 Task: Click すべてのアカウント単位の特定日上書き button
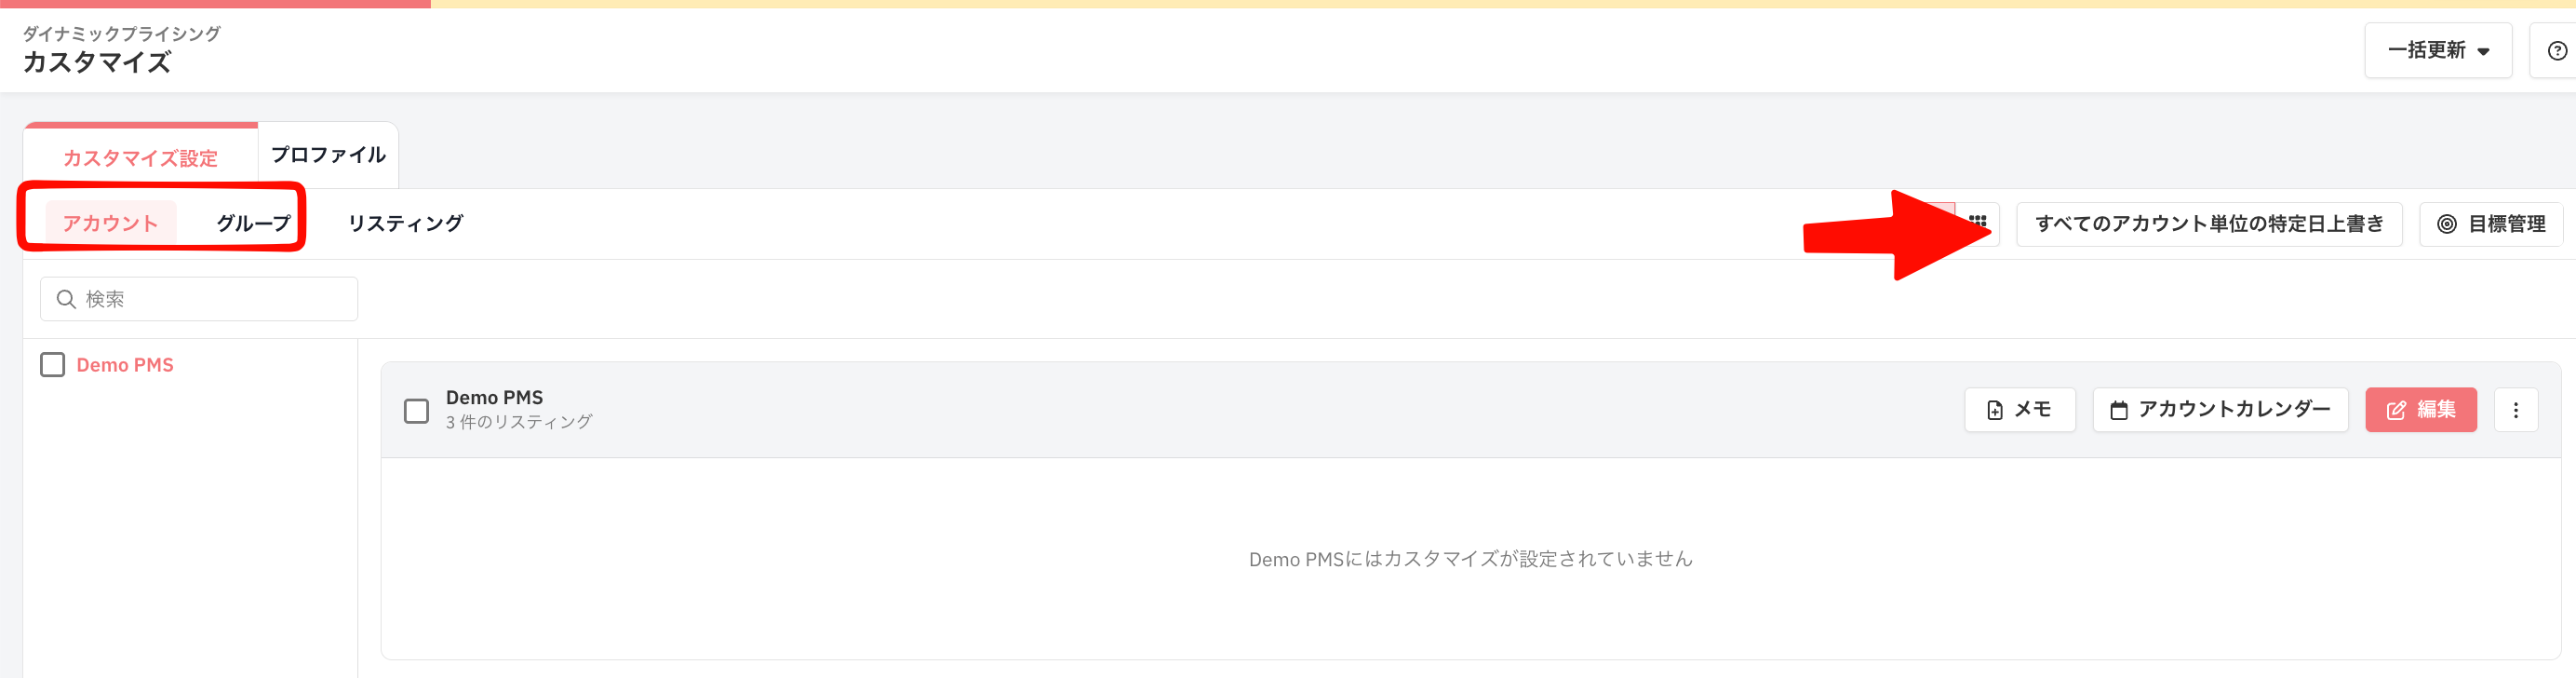(x=2209, y=224)
